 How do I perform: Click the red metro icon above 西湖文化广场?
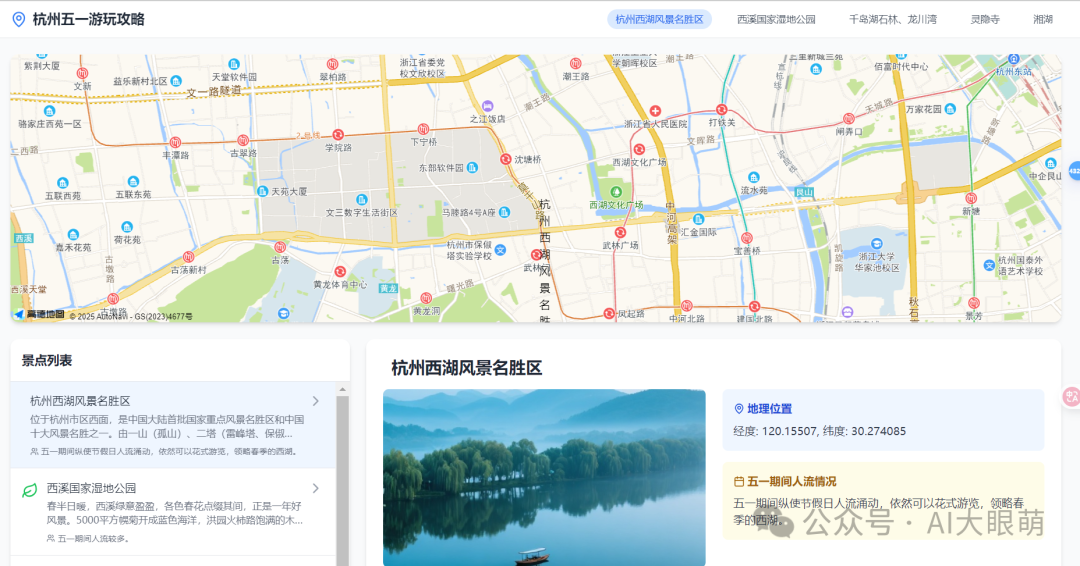639,149
